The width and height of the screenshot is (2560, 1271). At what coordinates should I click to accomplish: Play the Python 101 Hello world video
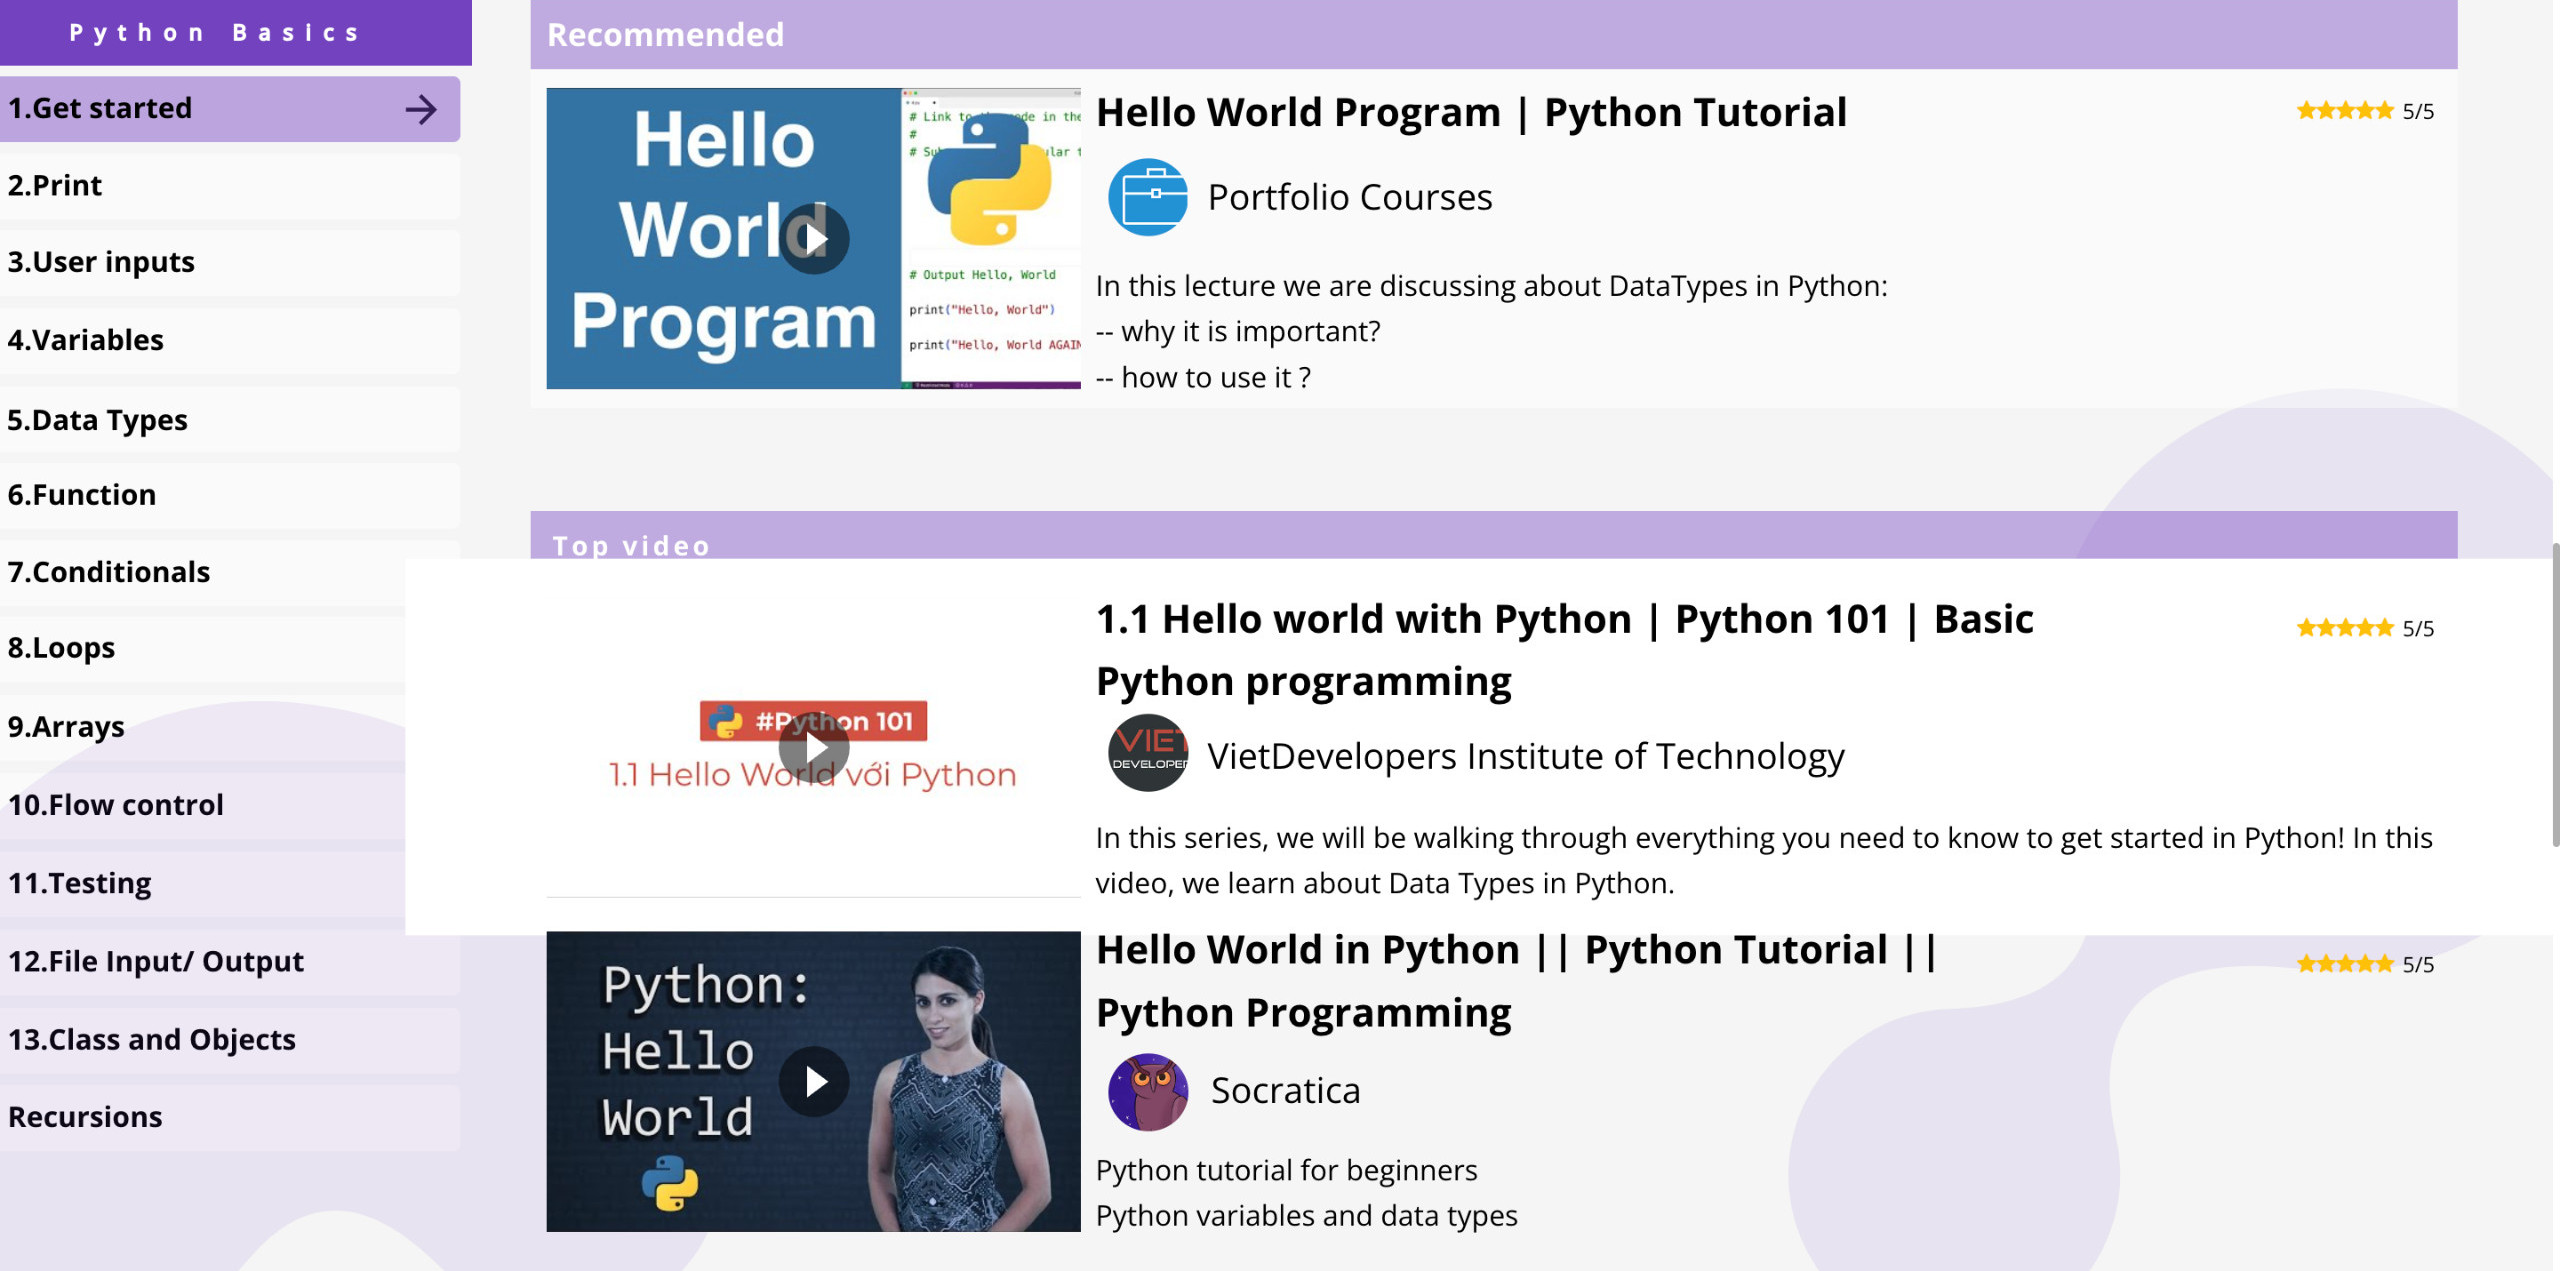tap(814, 748)
